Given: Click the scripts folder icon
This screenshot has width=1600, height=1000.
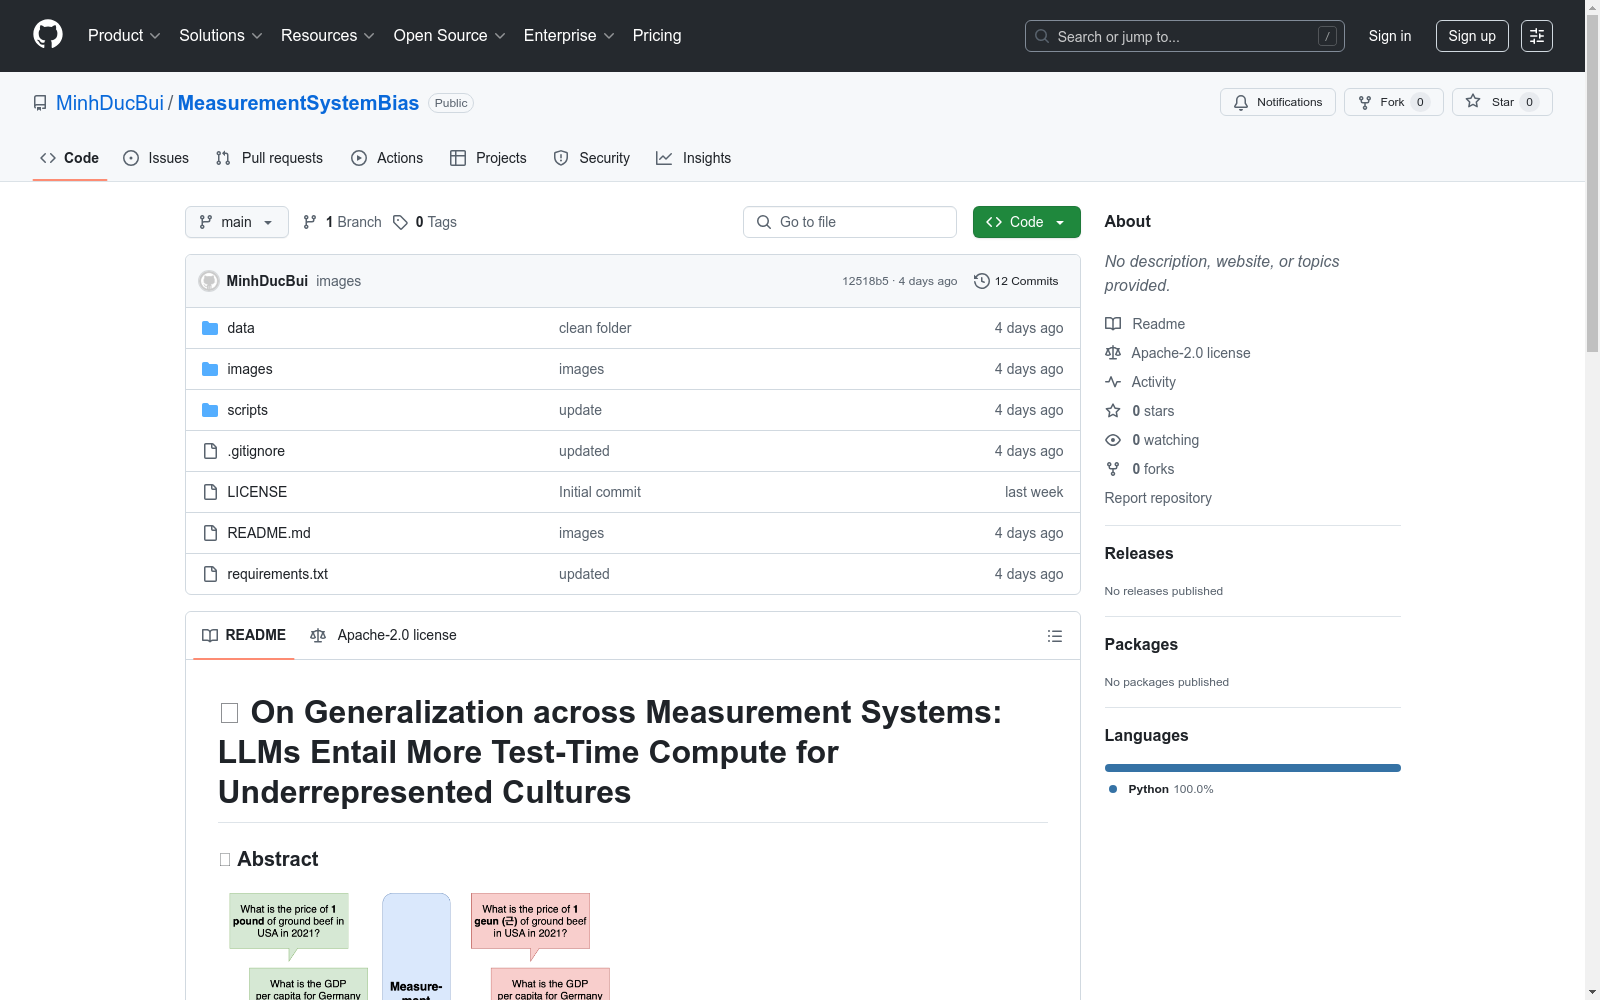Looking at the screenshot, I should [210, 410].
